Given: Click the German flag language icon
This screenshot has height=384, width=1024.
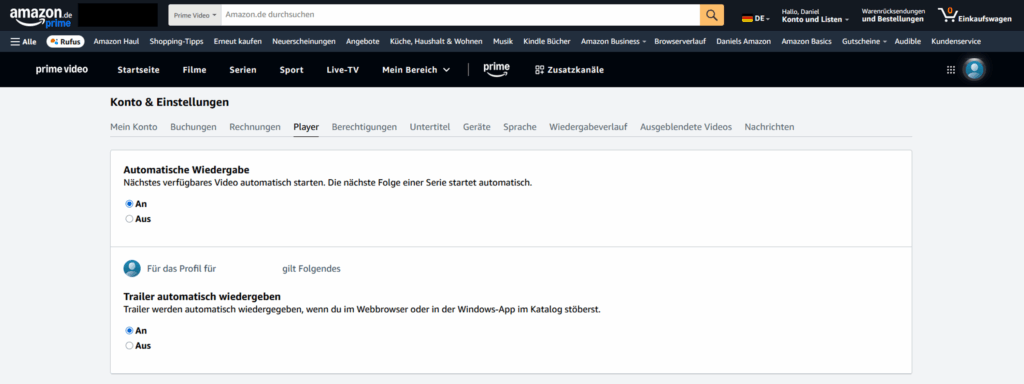Looking at the screenshot, I should [748, 19].
